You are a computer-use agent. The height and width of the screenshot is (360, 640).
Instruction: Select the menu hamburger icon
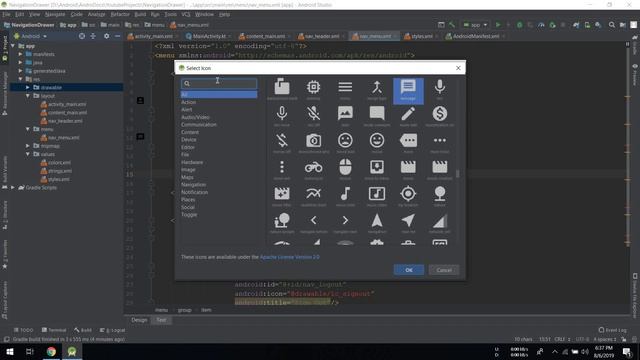[x=345, y=87]
